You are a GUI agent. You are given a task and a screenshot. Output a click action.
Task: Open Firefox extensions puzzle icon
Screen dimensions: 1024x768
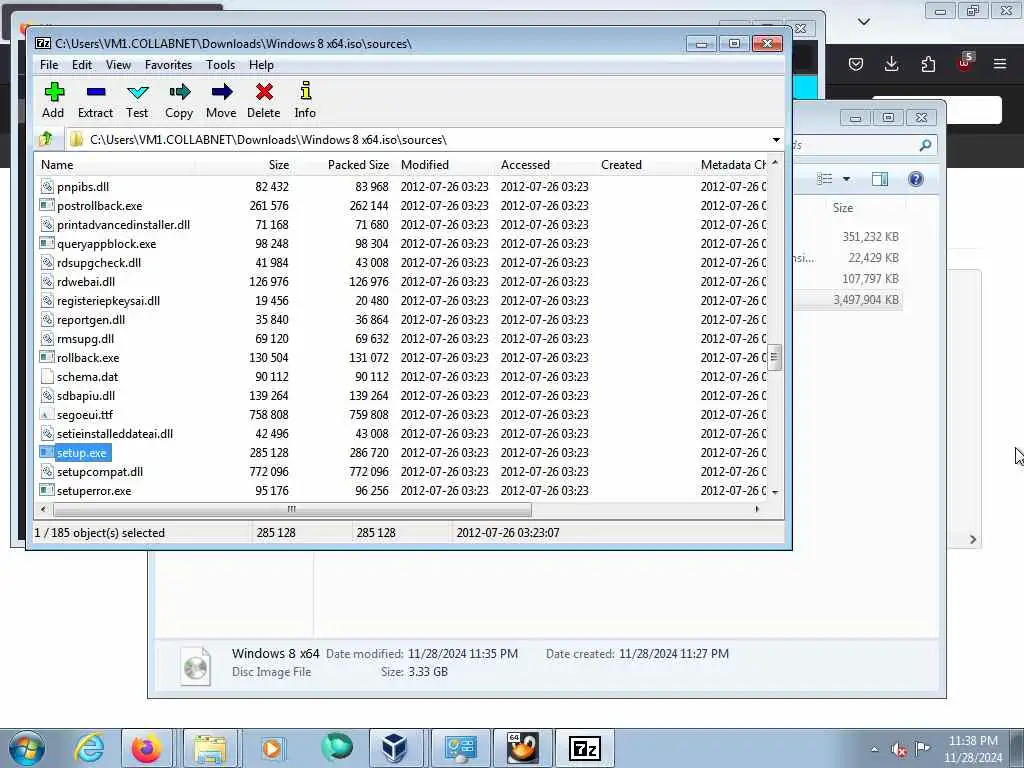coord(928,64)
